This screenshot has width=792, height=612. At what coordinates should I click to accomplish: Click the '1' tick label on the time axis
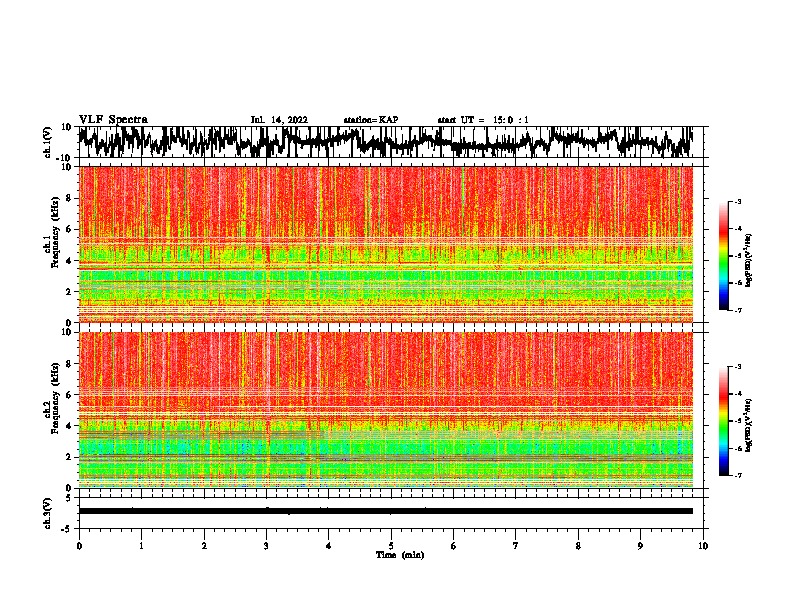141,546
